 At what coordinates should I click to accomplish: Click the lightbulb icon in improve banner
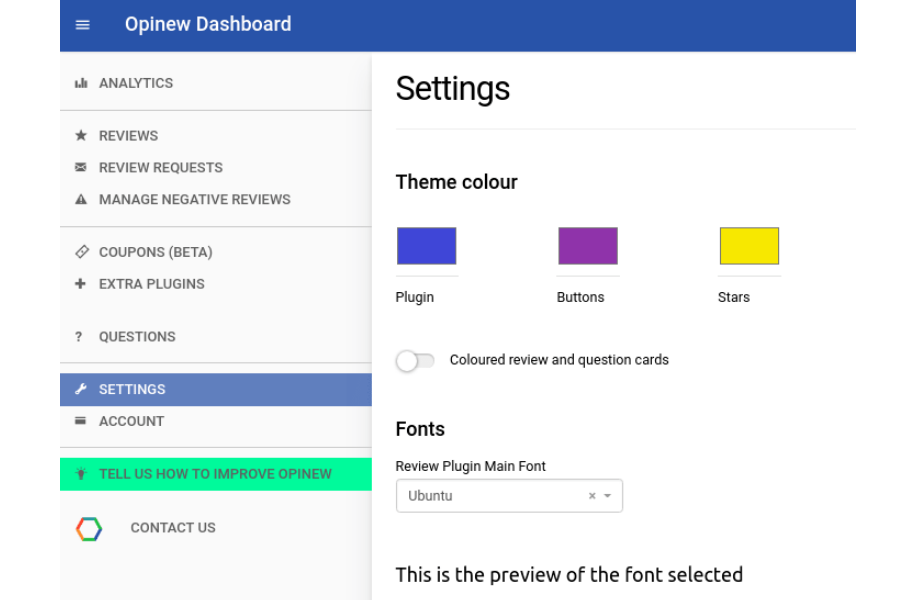click(80, 474)
